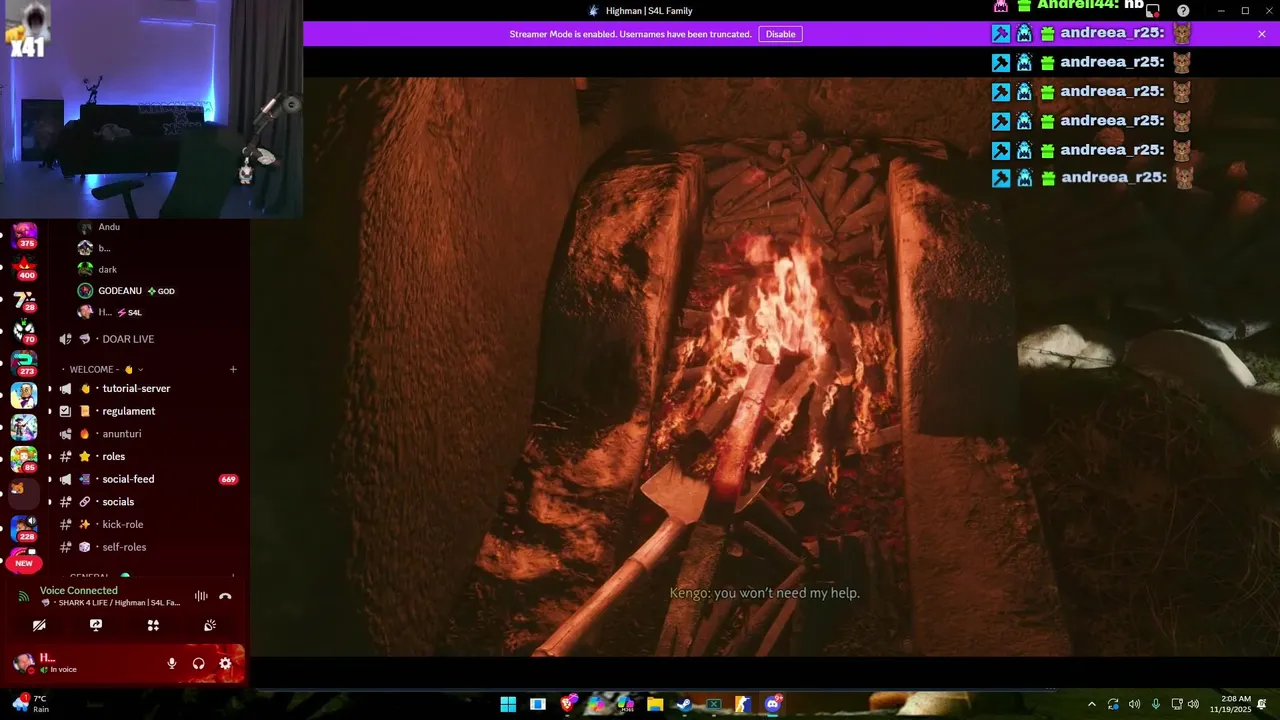
Task: Disconnect from the voice channel
Action: (x=225, y=596)
